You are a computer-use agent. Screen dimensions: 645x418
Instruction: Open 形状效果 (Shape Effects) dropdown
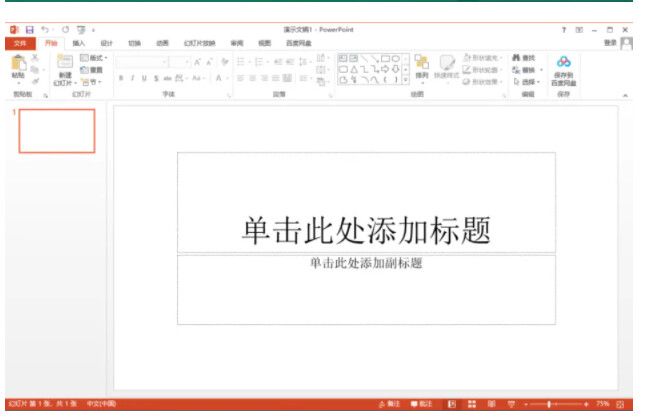[483, 82]
